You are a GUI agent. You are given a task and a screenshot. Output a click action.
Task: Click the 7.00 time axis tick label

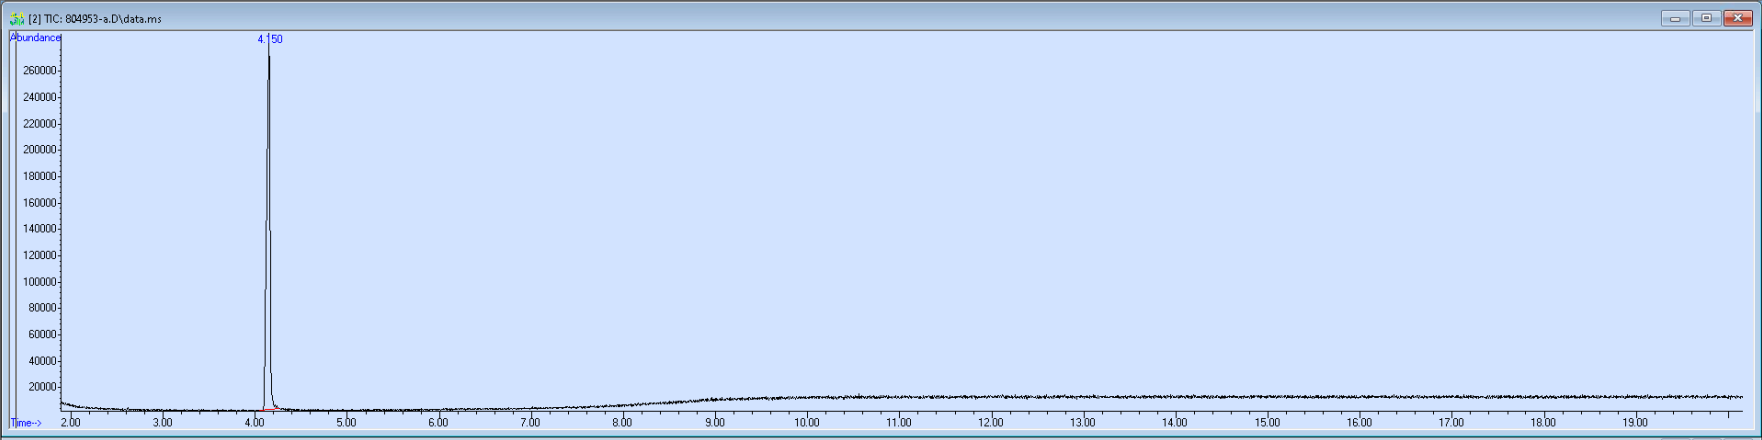tap(530, 423)
